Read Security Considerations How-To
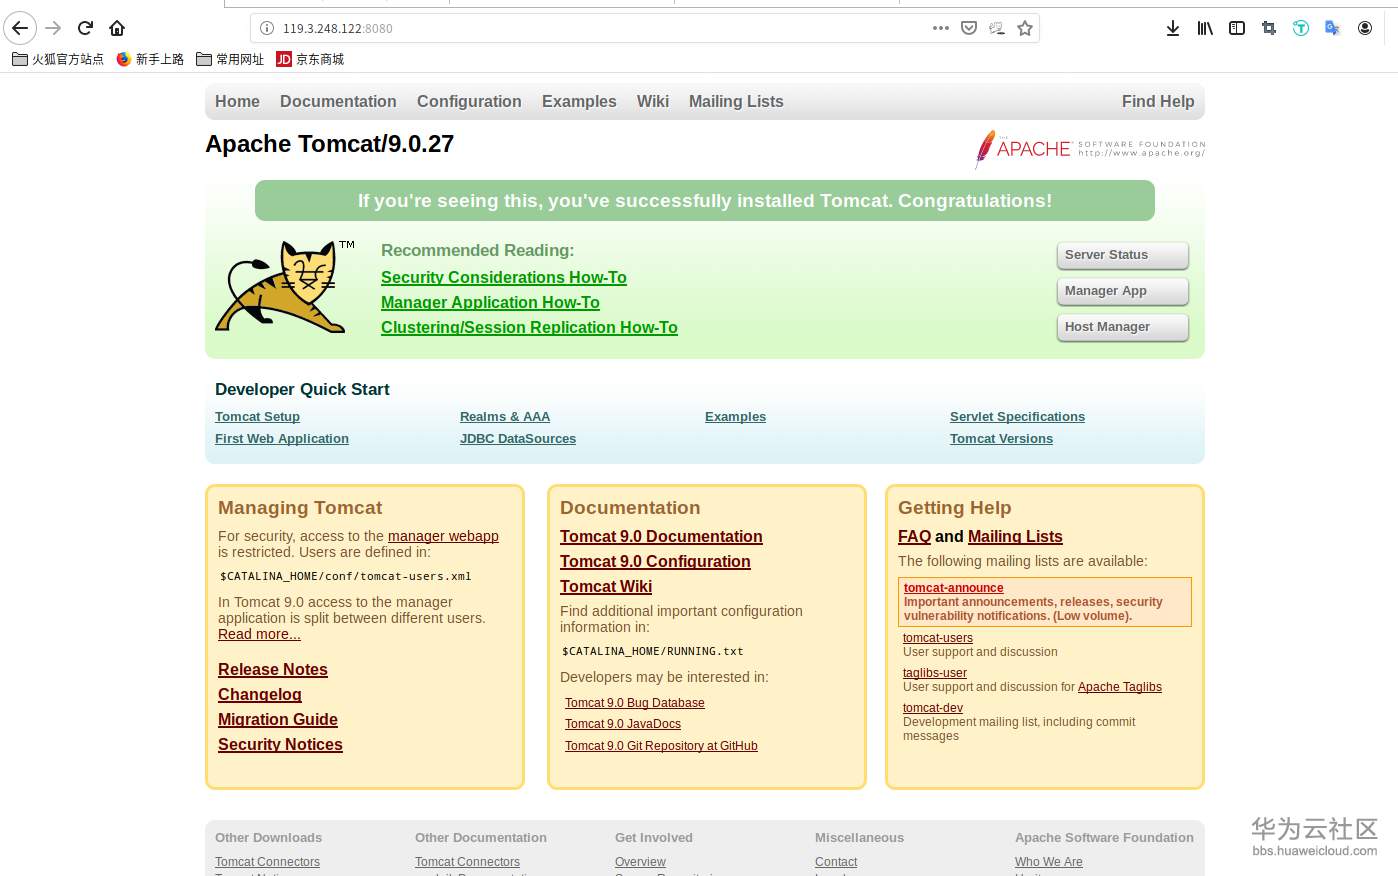This screenshot has width=1398, height=876. click(x=504, y=277)
